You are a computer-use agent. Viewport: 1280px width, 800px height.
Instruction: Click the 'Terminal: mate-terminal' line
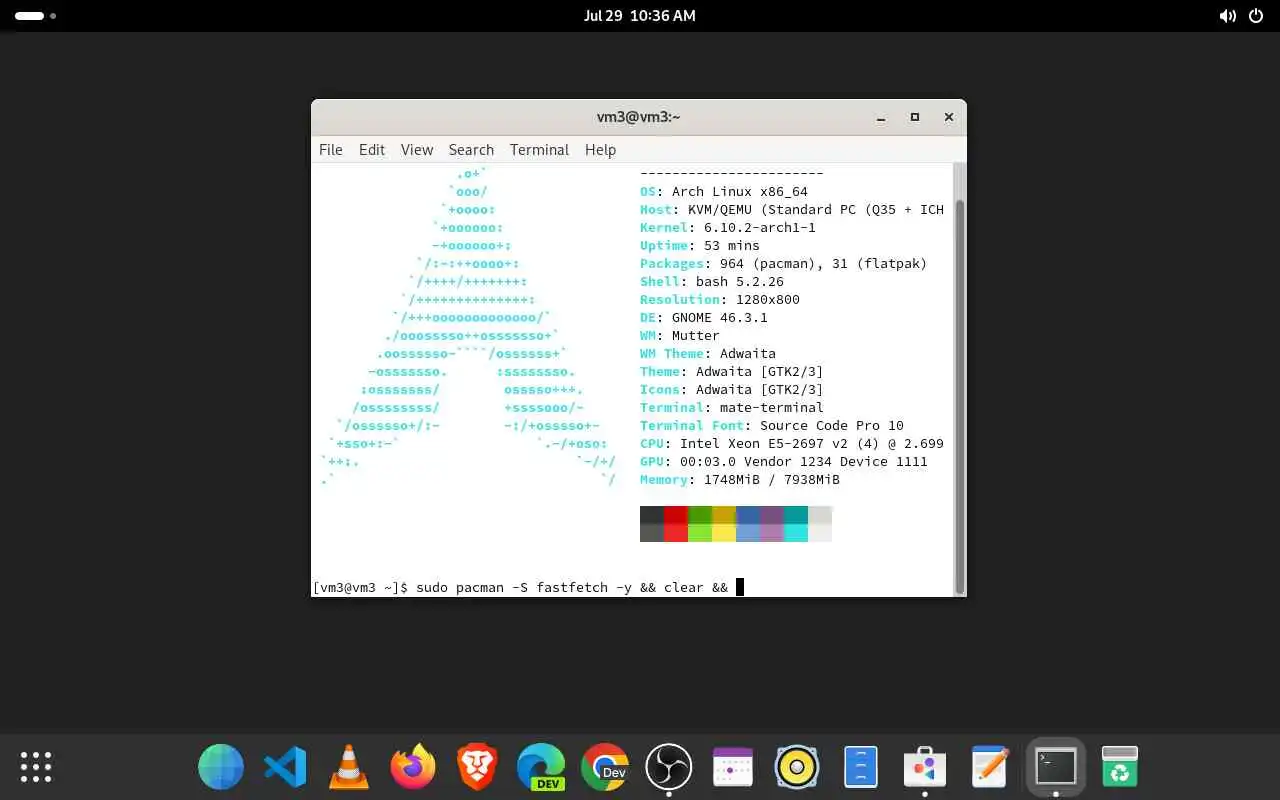(x=732, y=407)
